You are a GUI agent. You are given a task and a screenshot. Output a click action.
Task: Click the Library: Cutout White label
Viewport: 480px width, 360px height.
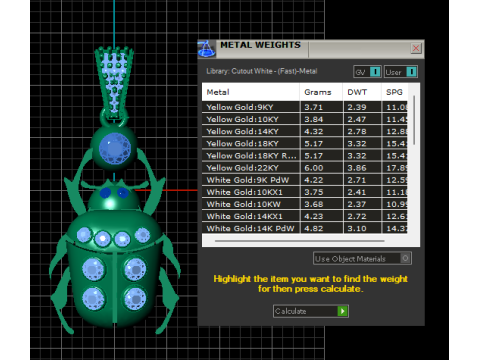coord(262,71)
